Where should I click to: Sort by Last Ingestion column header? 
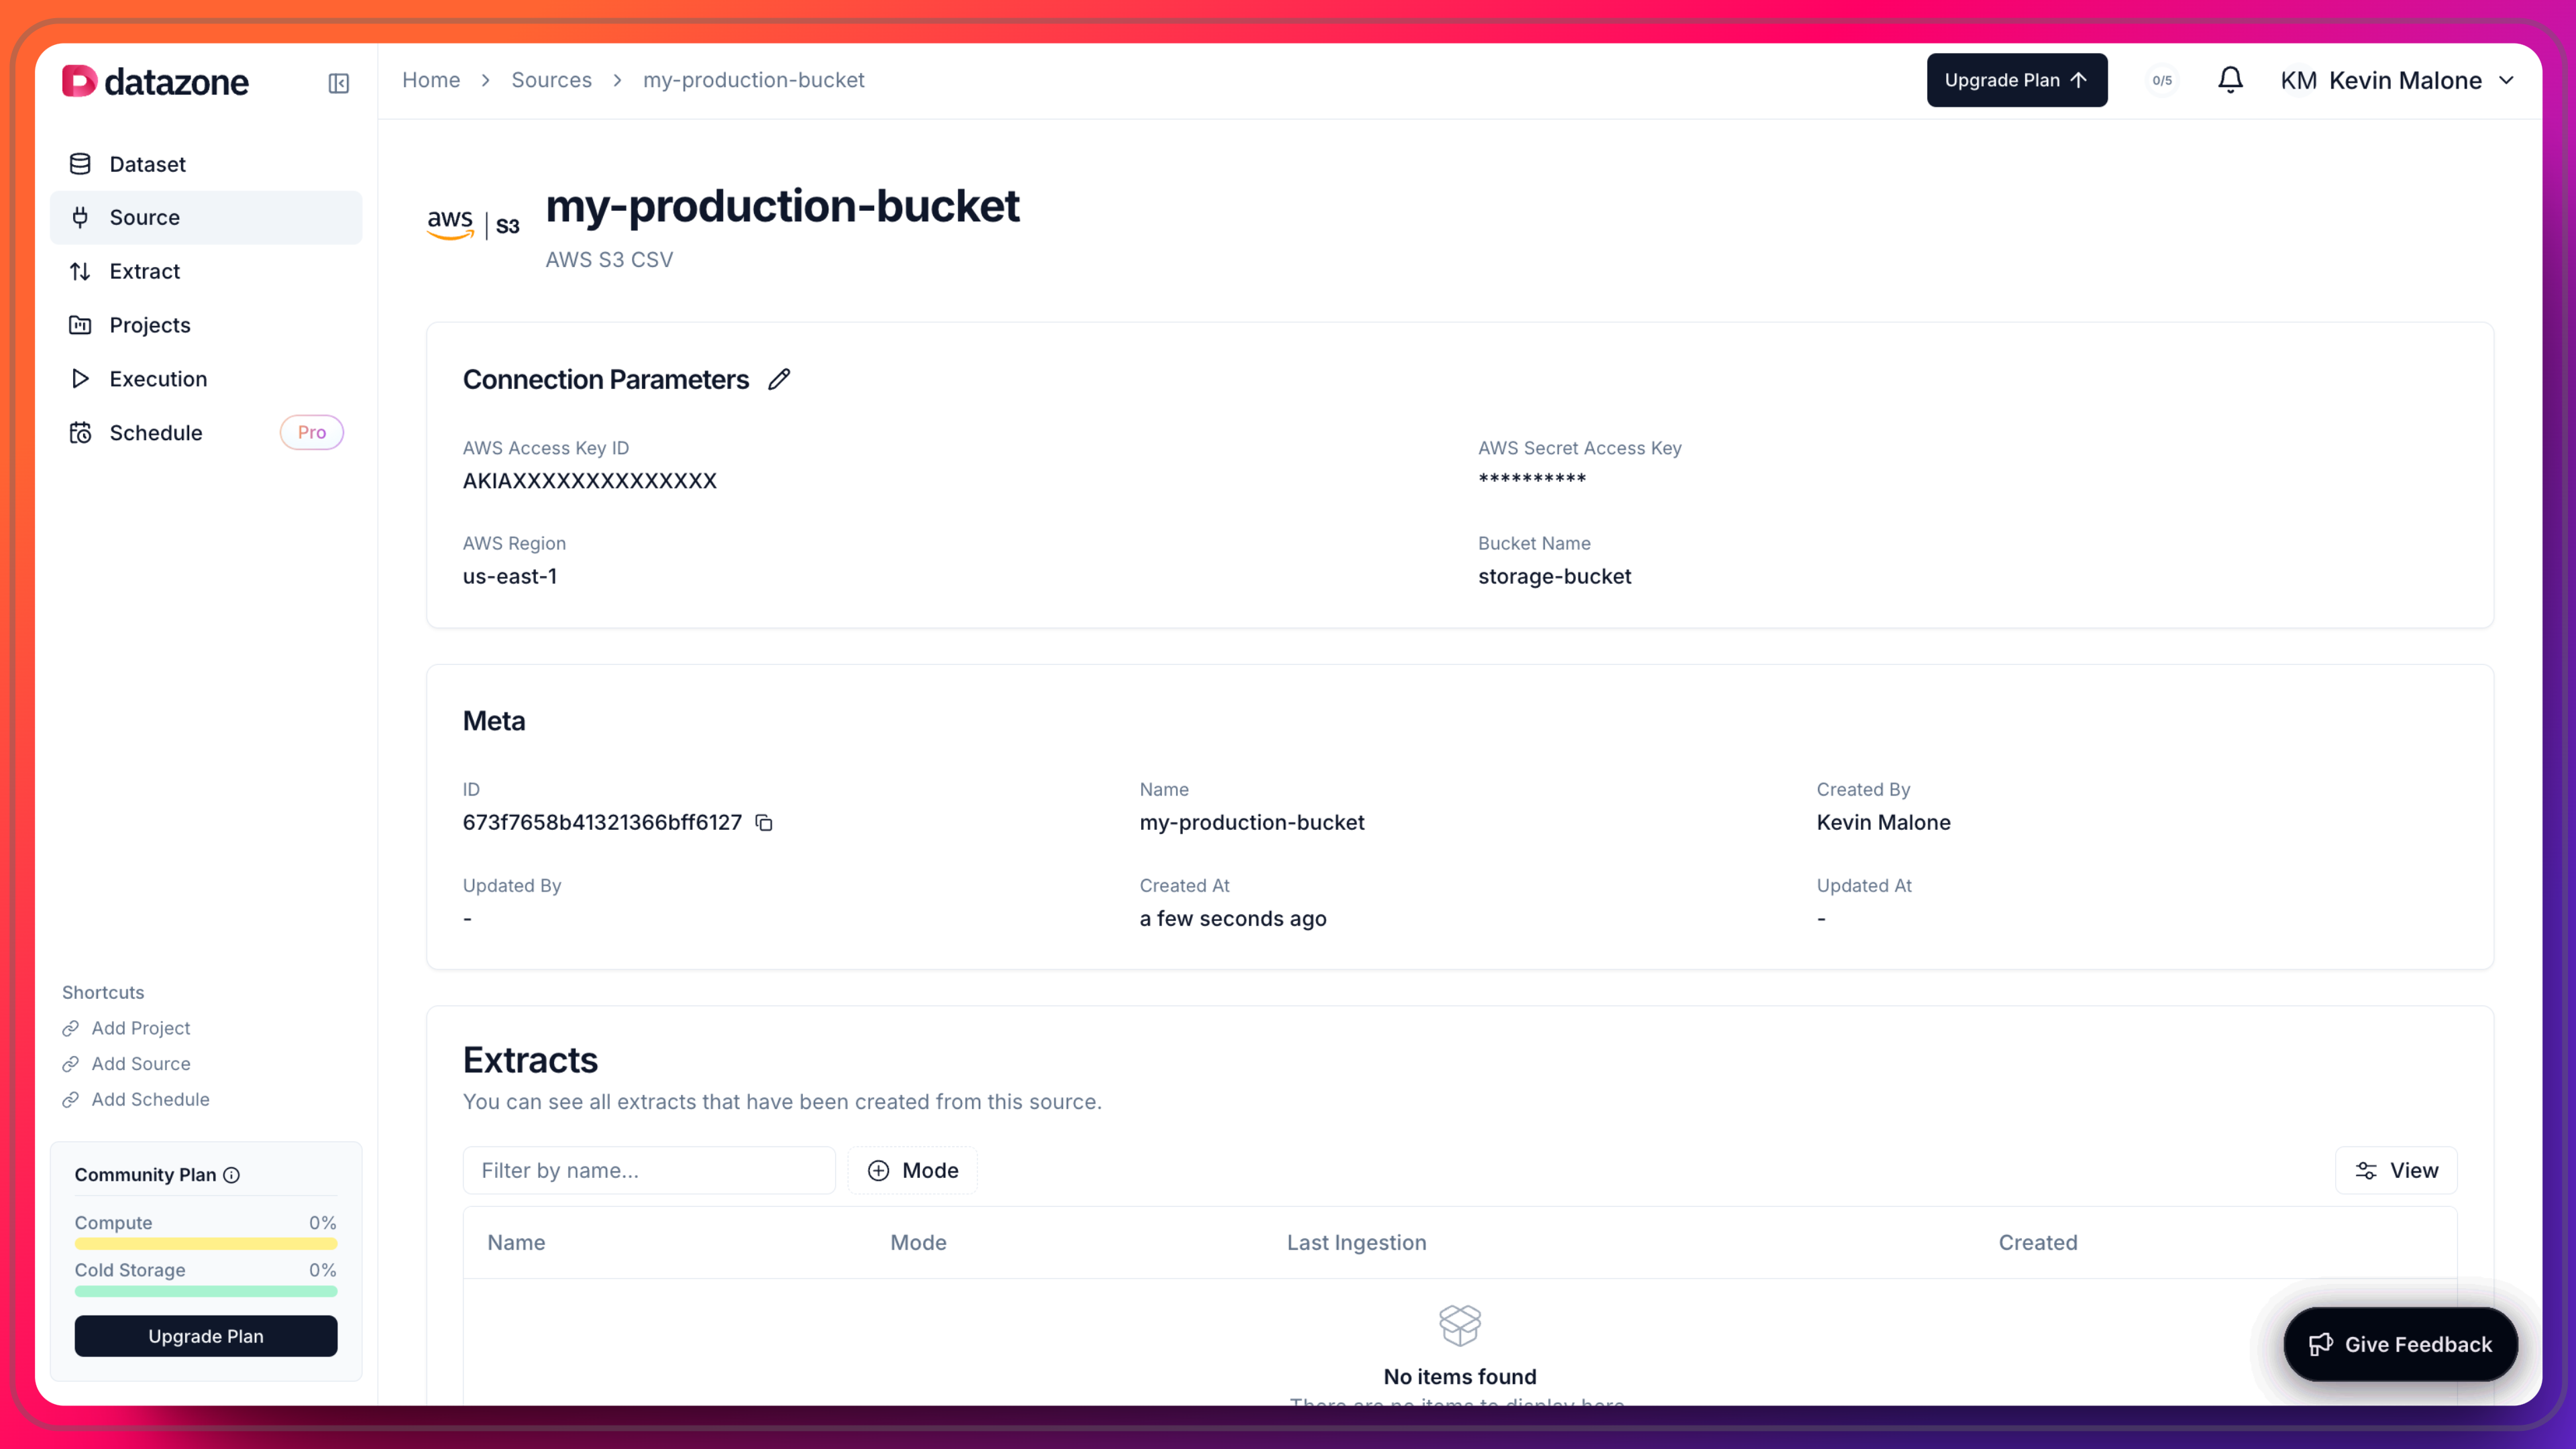point(1356,1243)
